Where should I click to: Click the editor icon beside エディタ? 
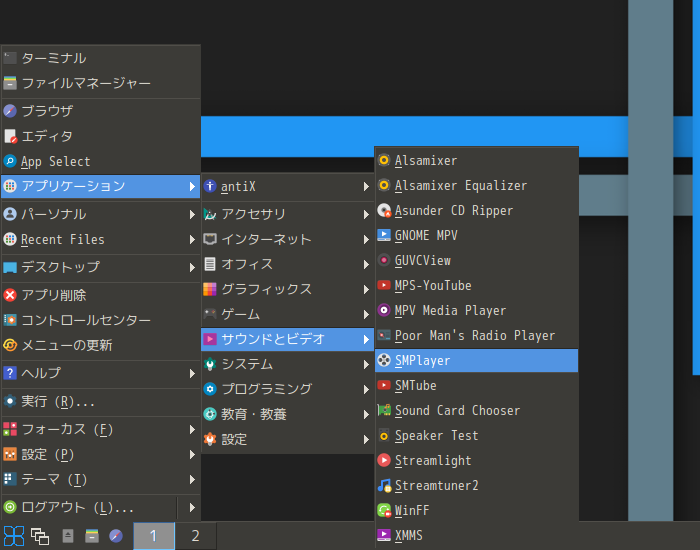tap(10, 136)
